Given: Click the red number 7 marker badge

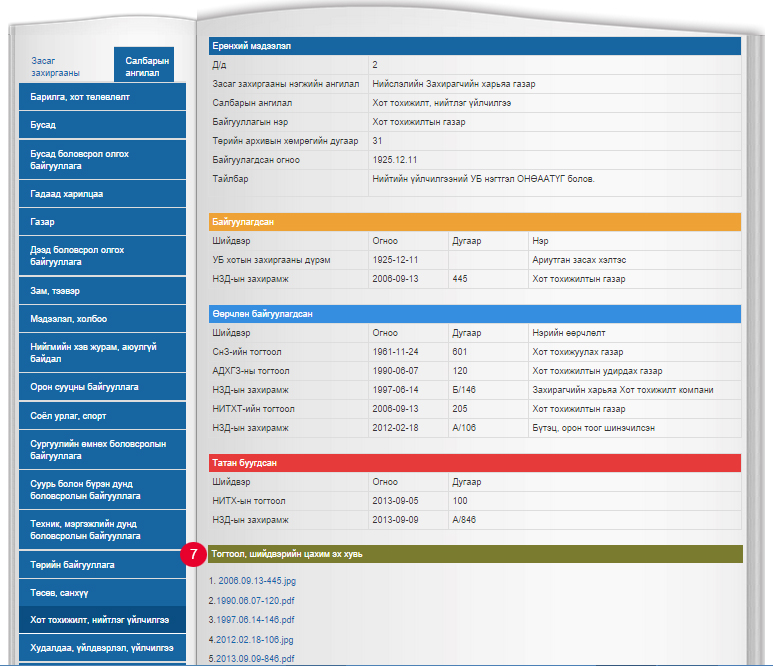Looking at the screenshot, I should (195, 554).
